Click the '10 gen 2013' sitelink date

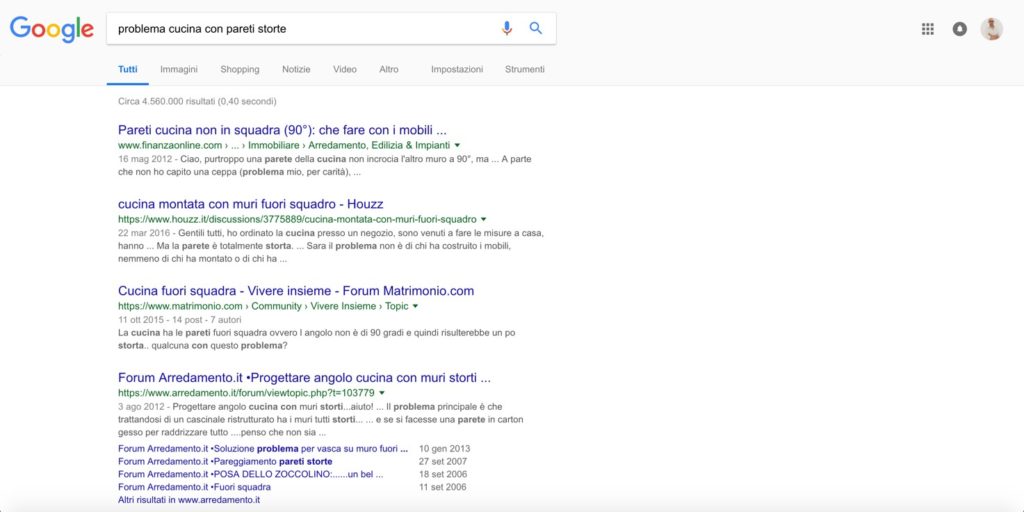(444, 449)
